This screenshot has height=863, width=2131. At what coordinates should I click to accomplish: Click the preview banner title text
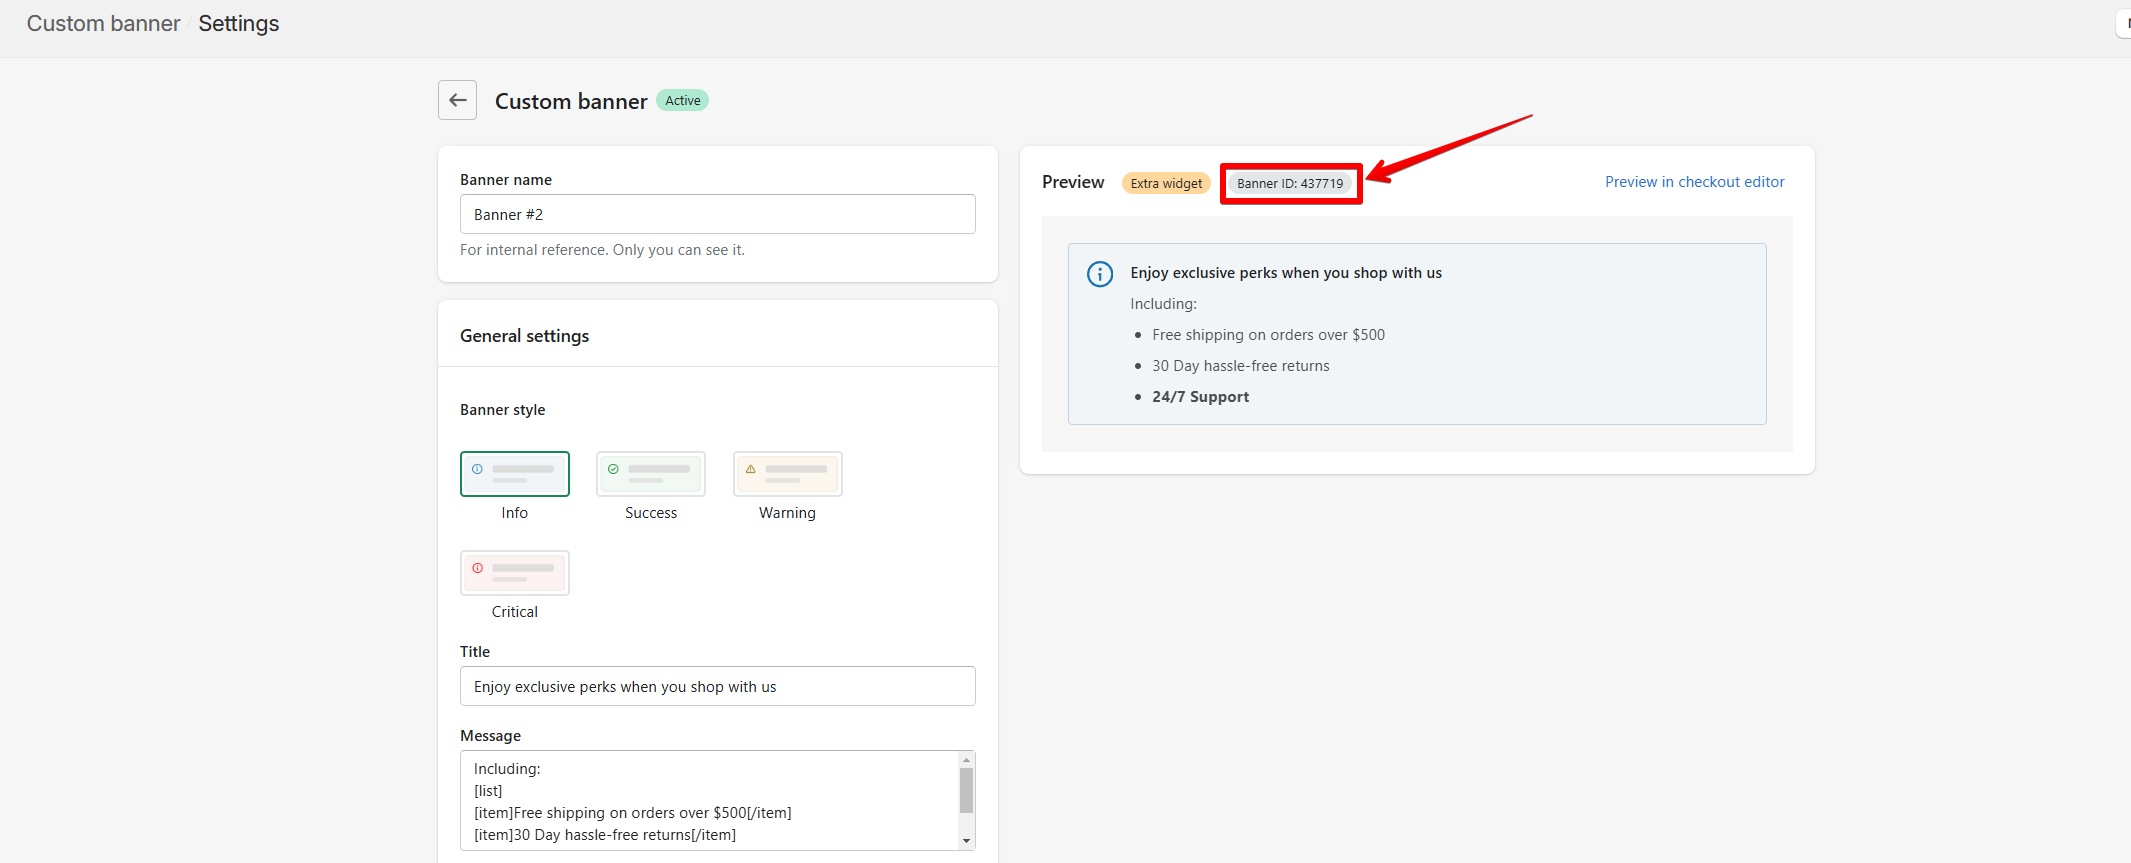pos(1285,273)
